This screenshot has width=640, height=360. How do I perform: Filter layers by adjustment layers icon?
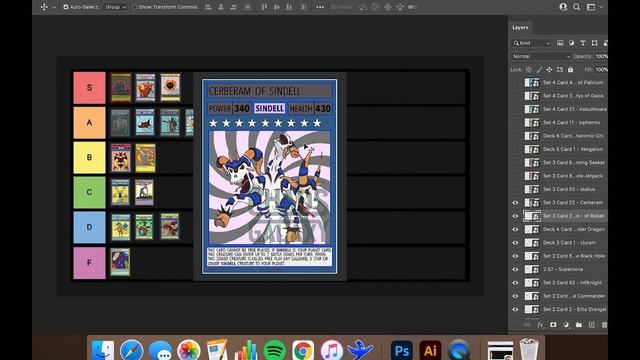tap(571, 43)
